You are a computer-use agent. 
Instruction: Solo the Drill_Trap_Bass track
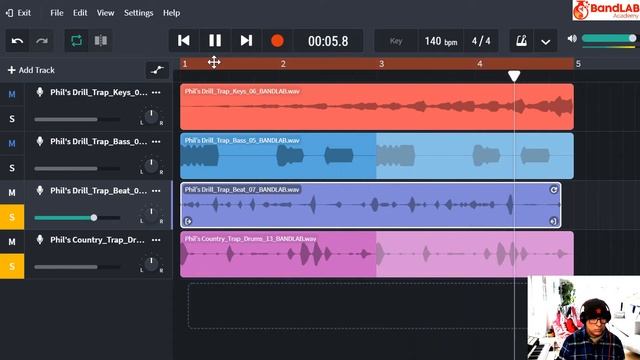[12, 168]
